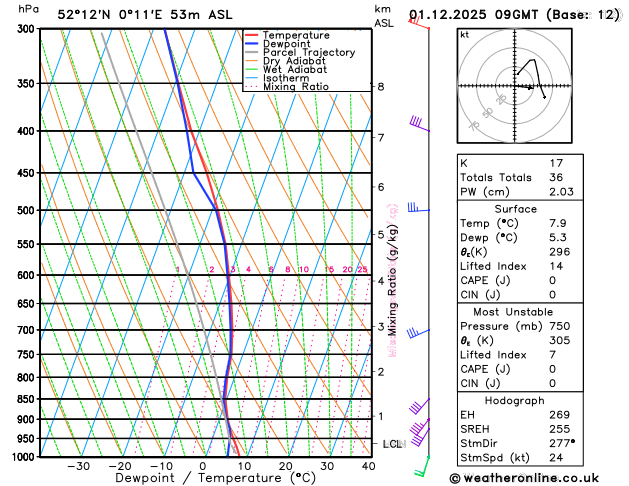Click the Totals Totals value 36
The height and width of the screenshot is (486, 629).
(x=556, y=177)
